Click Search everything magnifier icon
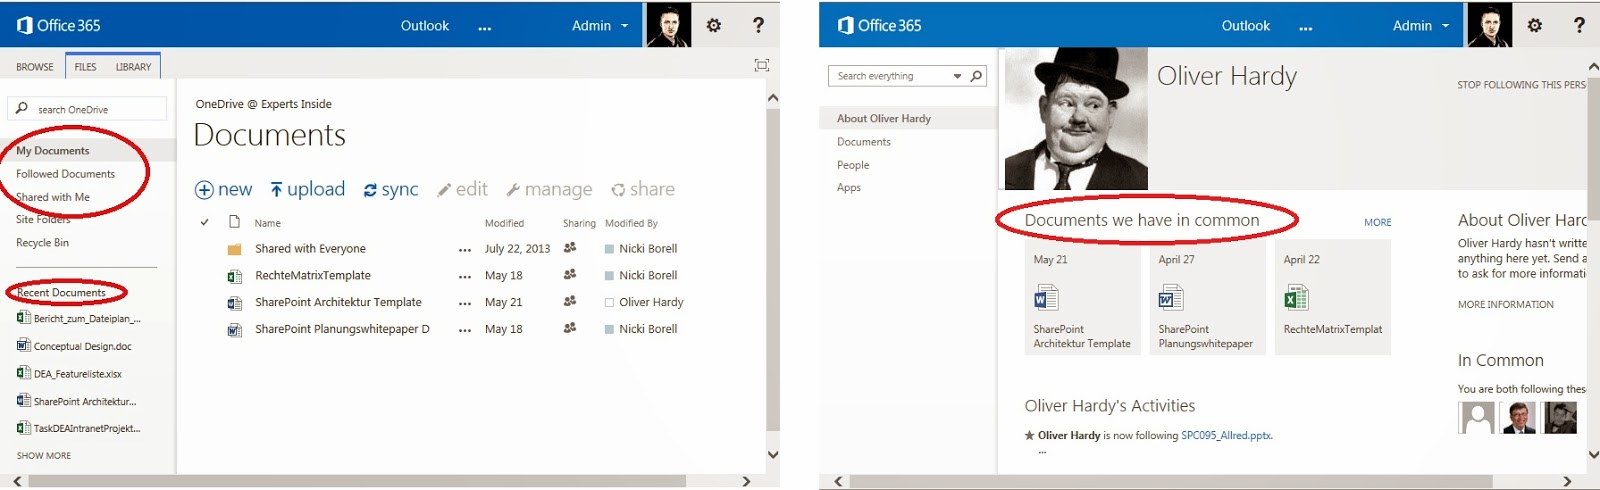 [976, 75]
